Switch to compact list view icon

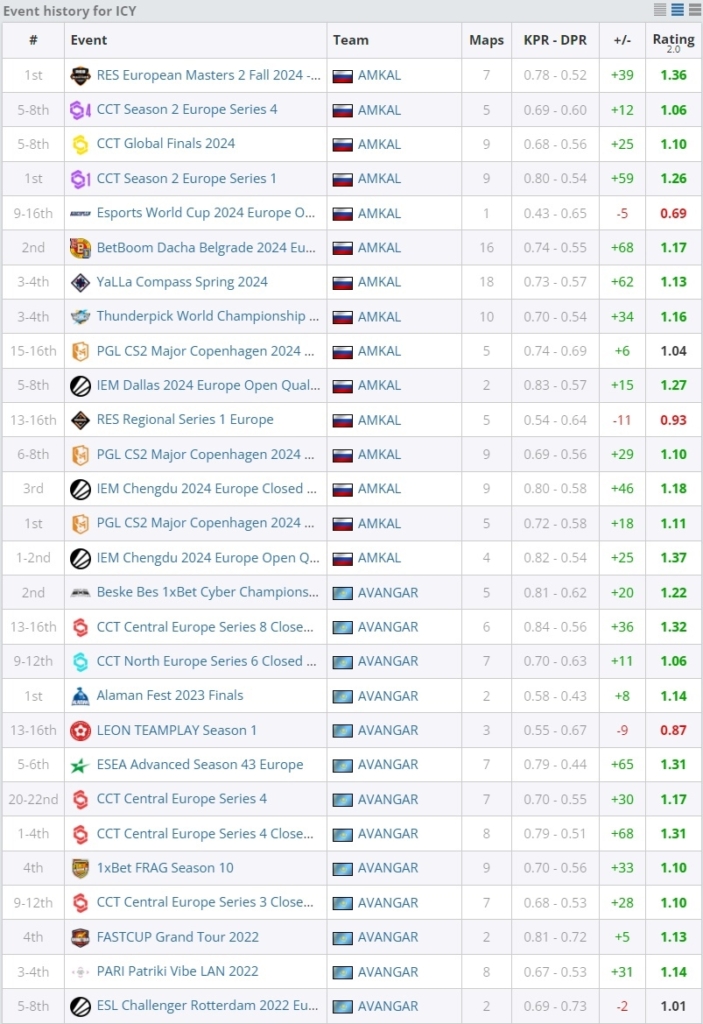tap(661, 9)
